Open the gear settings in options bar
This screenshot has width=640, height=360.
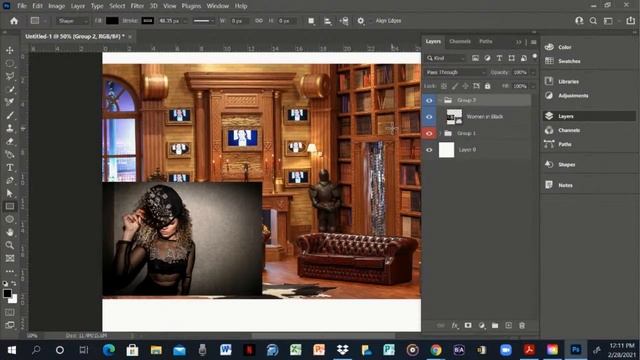pos(361,21)
